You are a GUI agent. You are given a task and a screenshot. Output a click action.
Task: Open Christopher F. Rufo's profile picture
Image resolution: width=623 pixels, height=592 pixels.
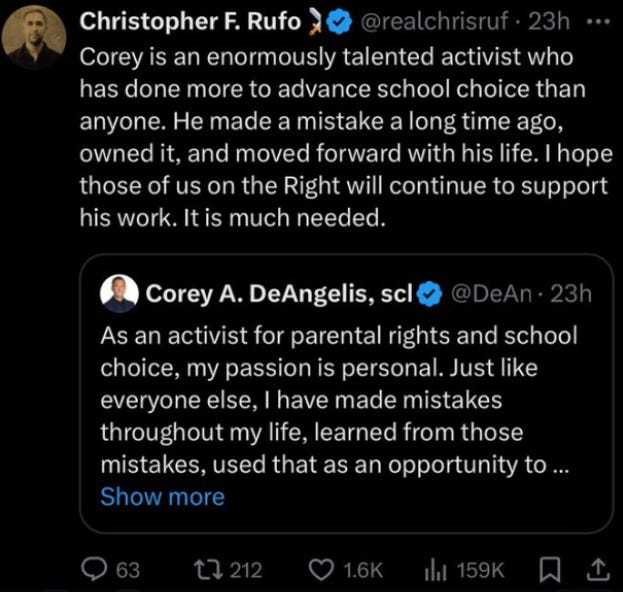coord(34,38)
